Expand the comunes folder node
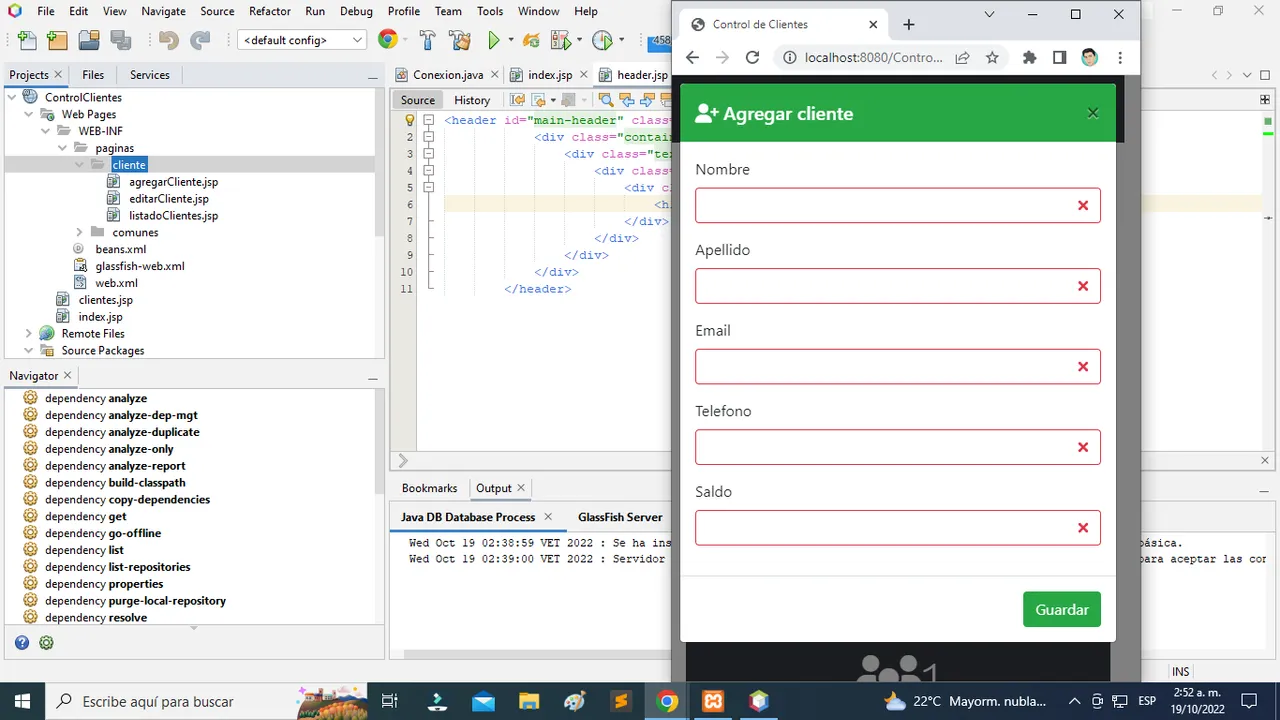This screenshot has width=1280, height=720. coord(80,232)
